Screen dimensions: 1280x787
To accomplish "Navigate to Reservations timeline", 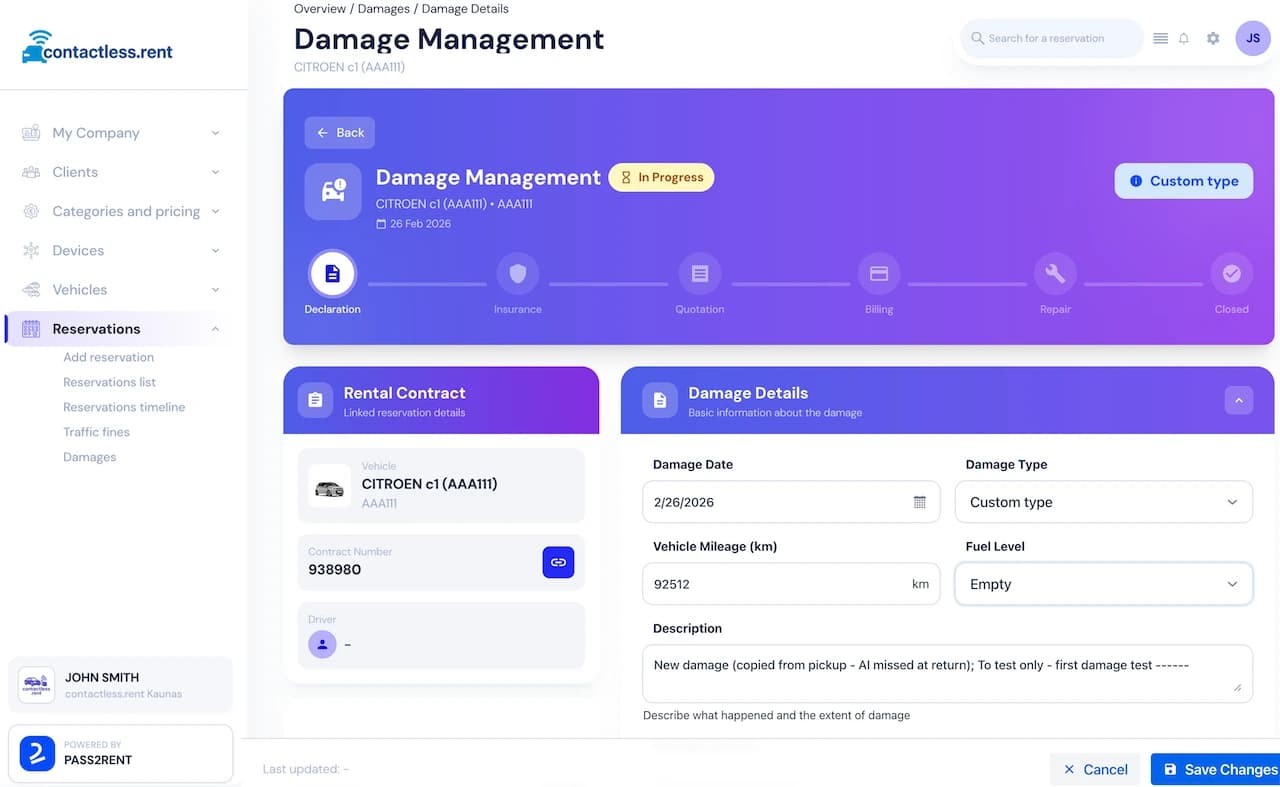I will (x=124, y=407).
